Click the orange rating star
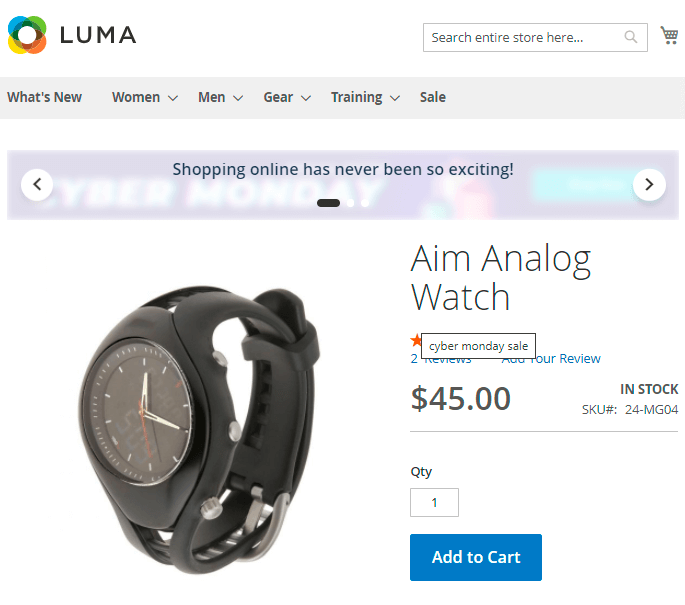The height and width of the screenshot is (605, 685). tap(415, 340)
